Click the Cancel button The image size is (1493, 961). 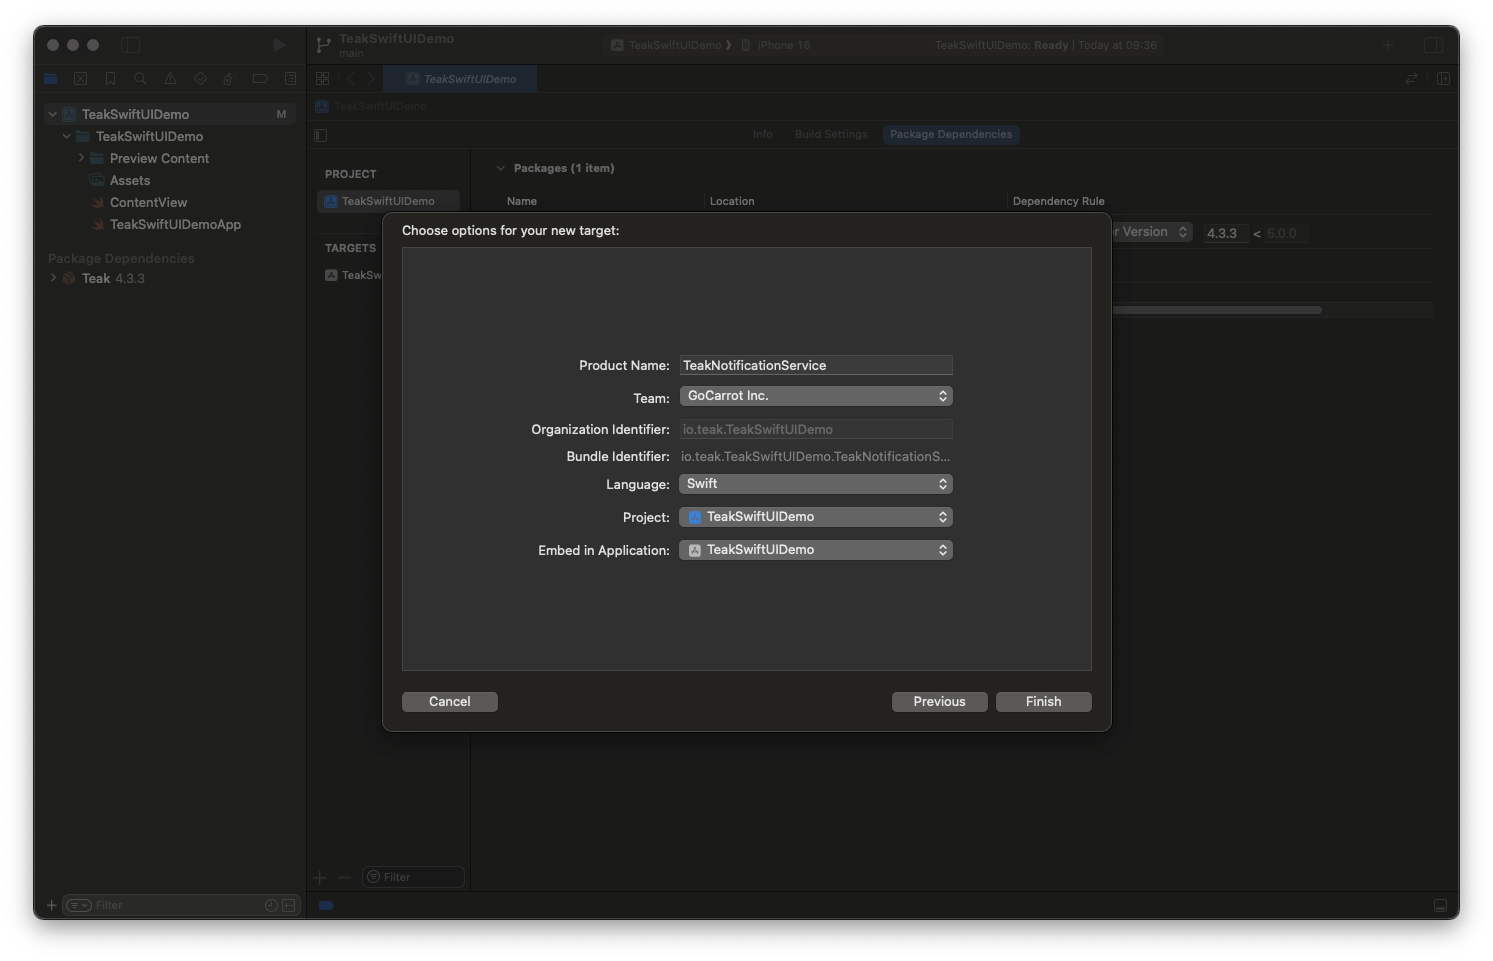click(x=450, y=702)
